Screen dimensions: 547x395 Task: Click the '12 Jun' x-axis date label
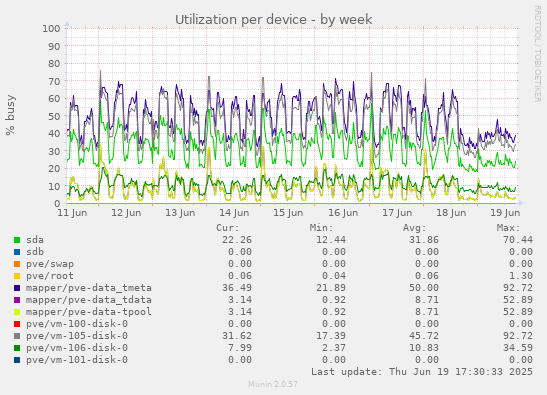point(126,213)
